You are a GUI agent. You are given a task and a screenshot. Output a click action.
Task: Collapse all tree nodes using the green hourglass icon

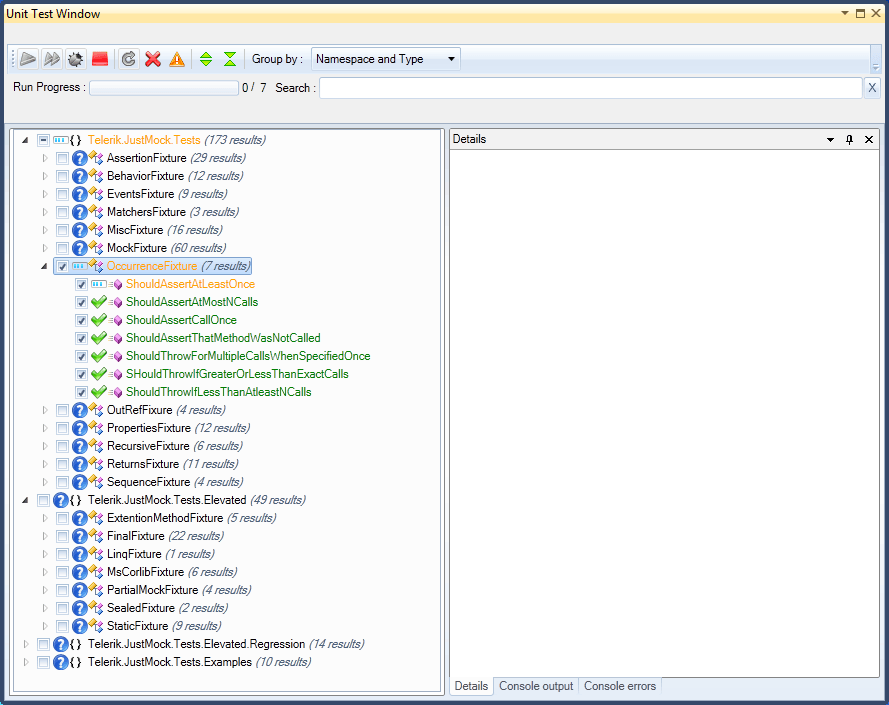[x=230, y=59]
